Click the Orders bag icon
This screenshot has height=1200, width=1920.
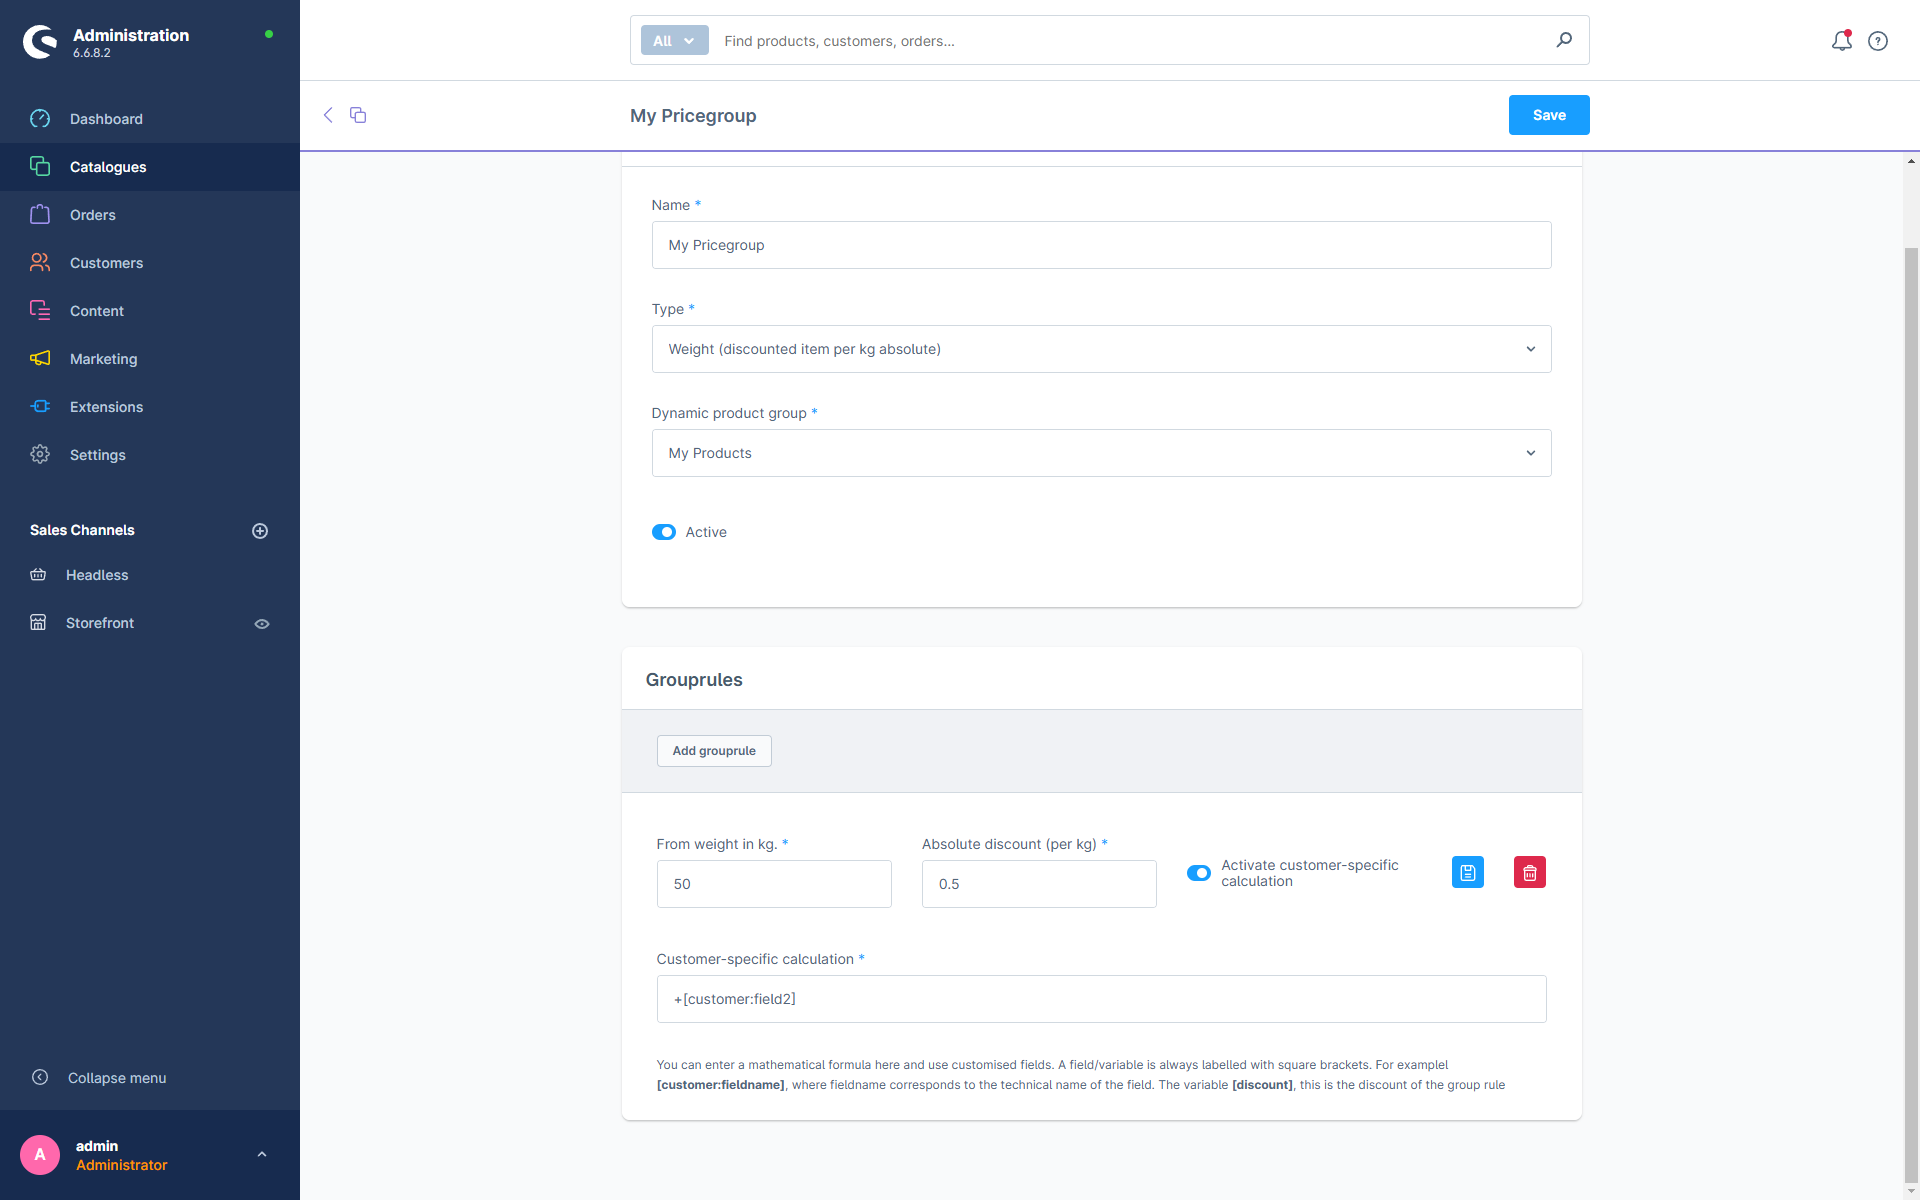pos(40,214)
